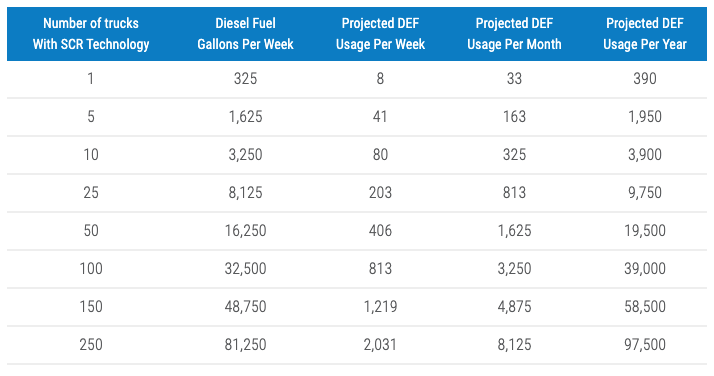Screen dimensions: 714x376
Task: Select the 48,750 diesel gallons cell
Action: pyautogui.click(x=245, y=306)
